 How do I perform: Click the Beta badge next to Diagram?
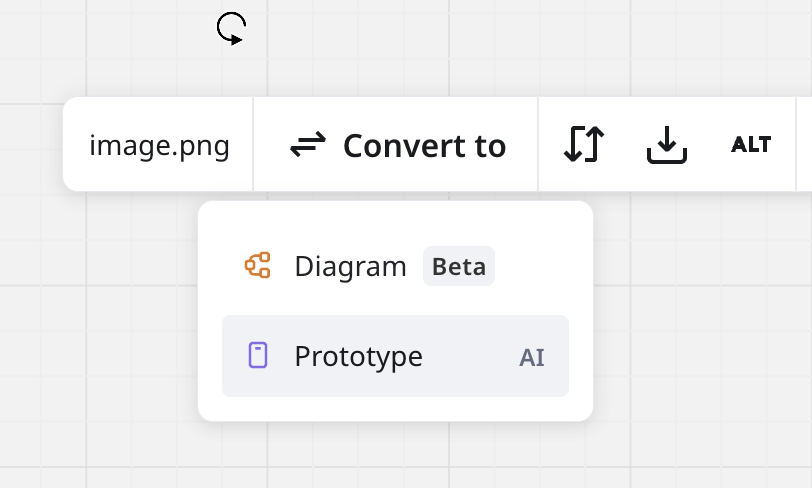point(459,267)
